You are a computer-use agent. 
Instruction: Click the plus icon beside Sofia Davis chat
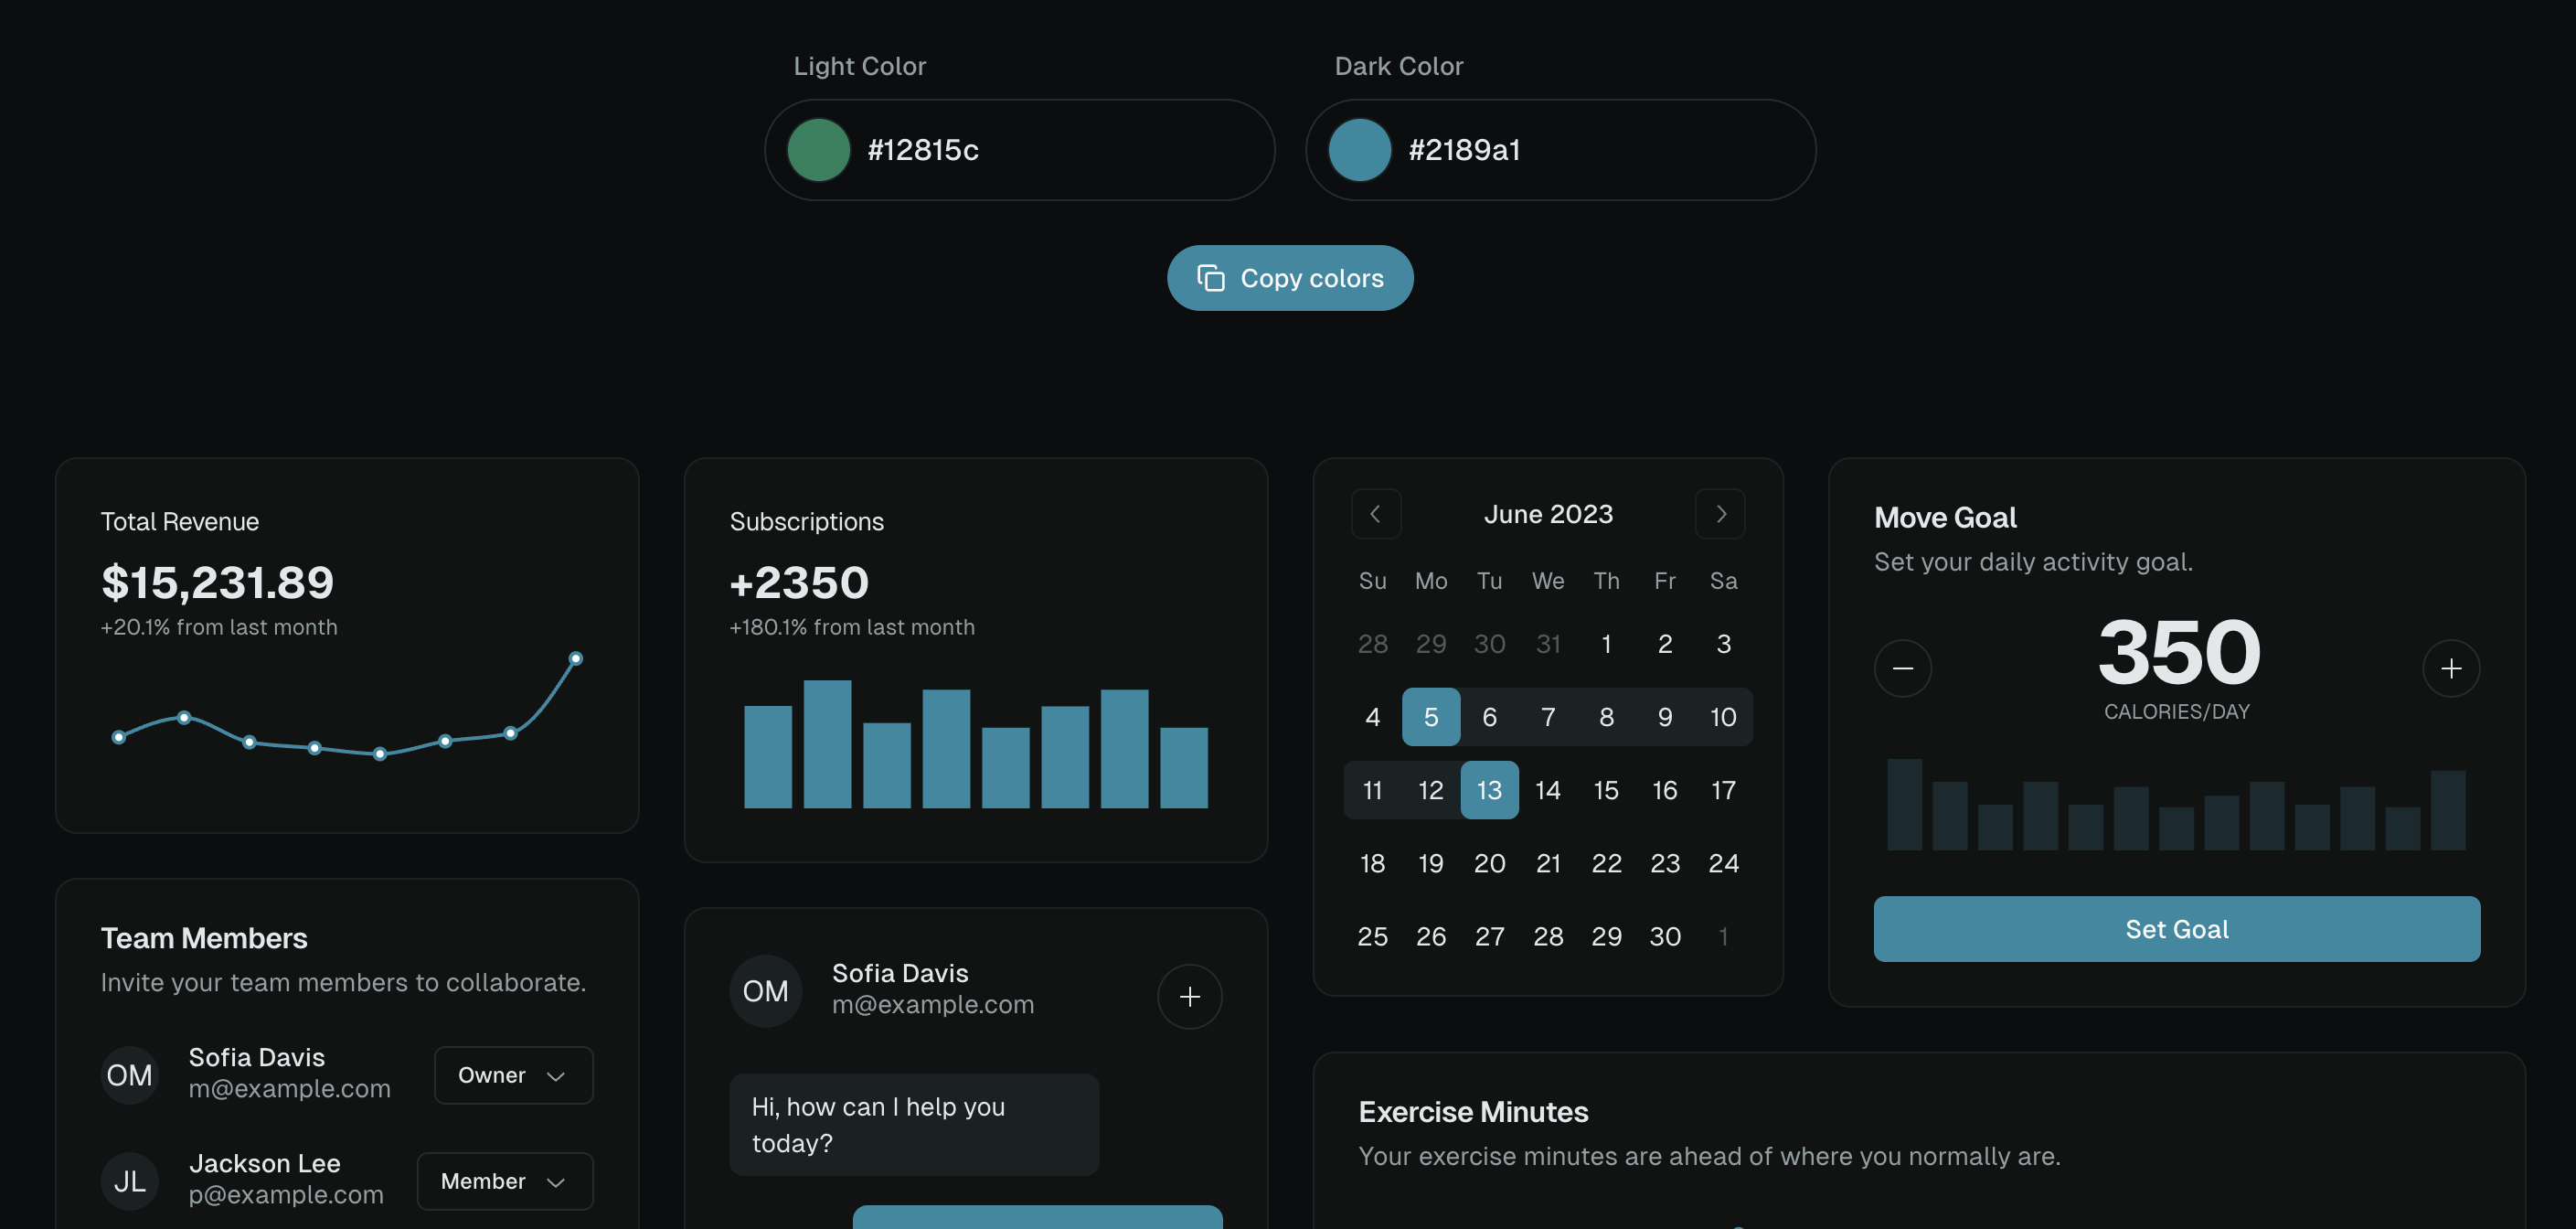(x=1189, y=996)
